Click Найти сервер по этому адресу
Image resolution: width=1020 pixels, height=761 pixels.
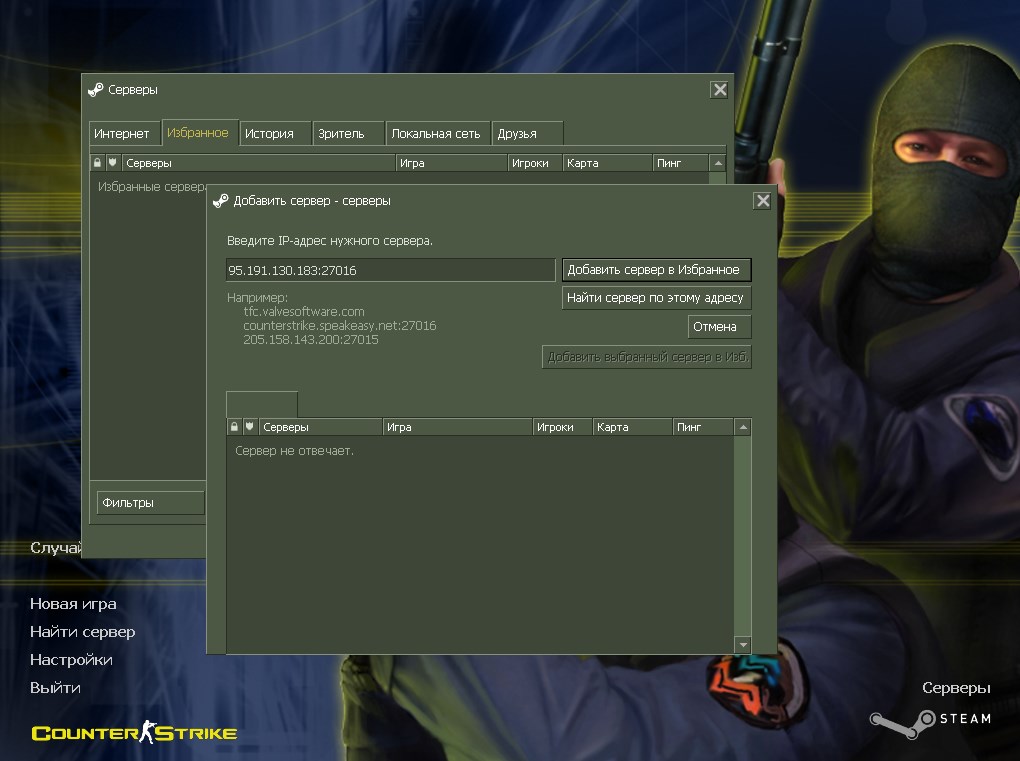pos(656,298)
